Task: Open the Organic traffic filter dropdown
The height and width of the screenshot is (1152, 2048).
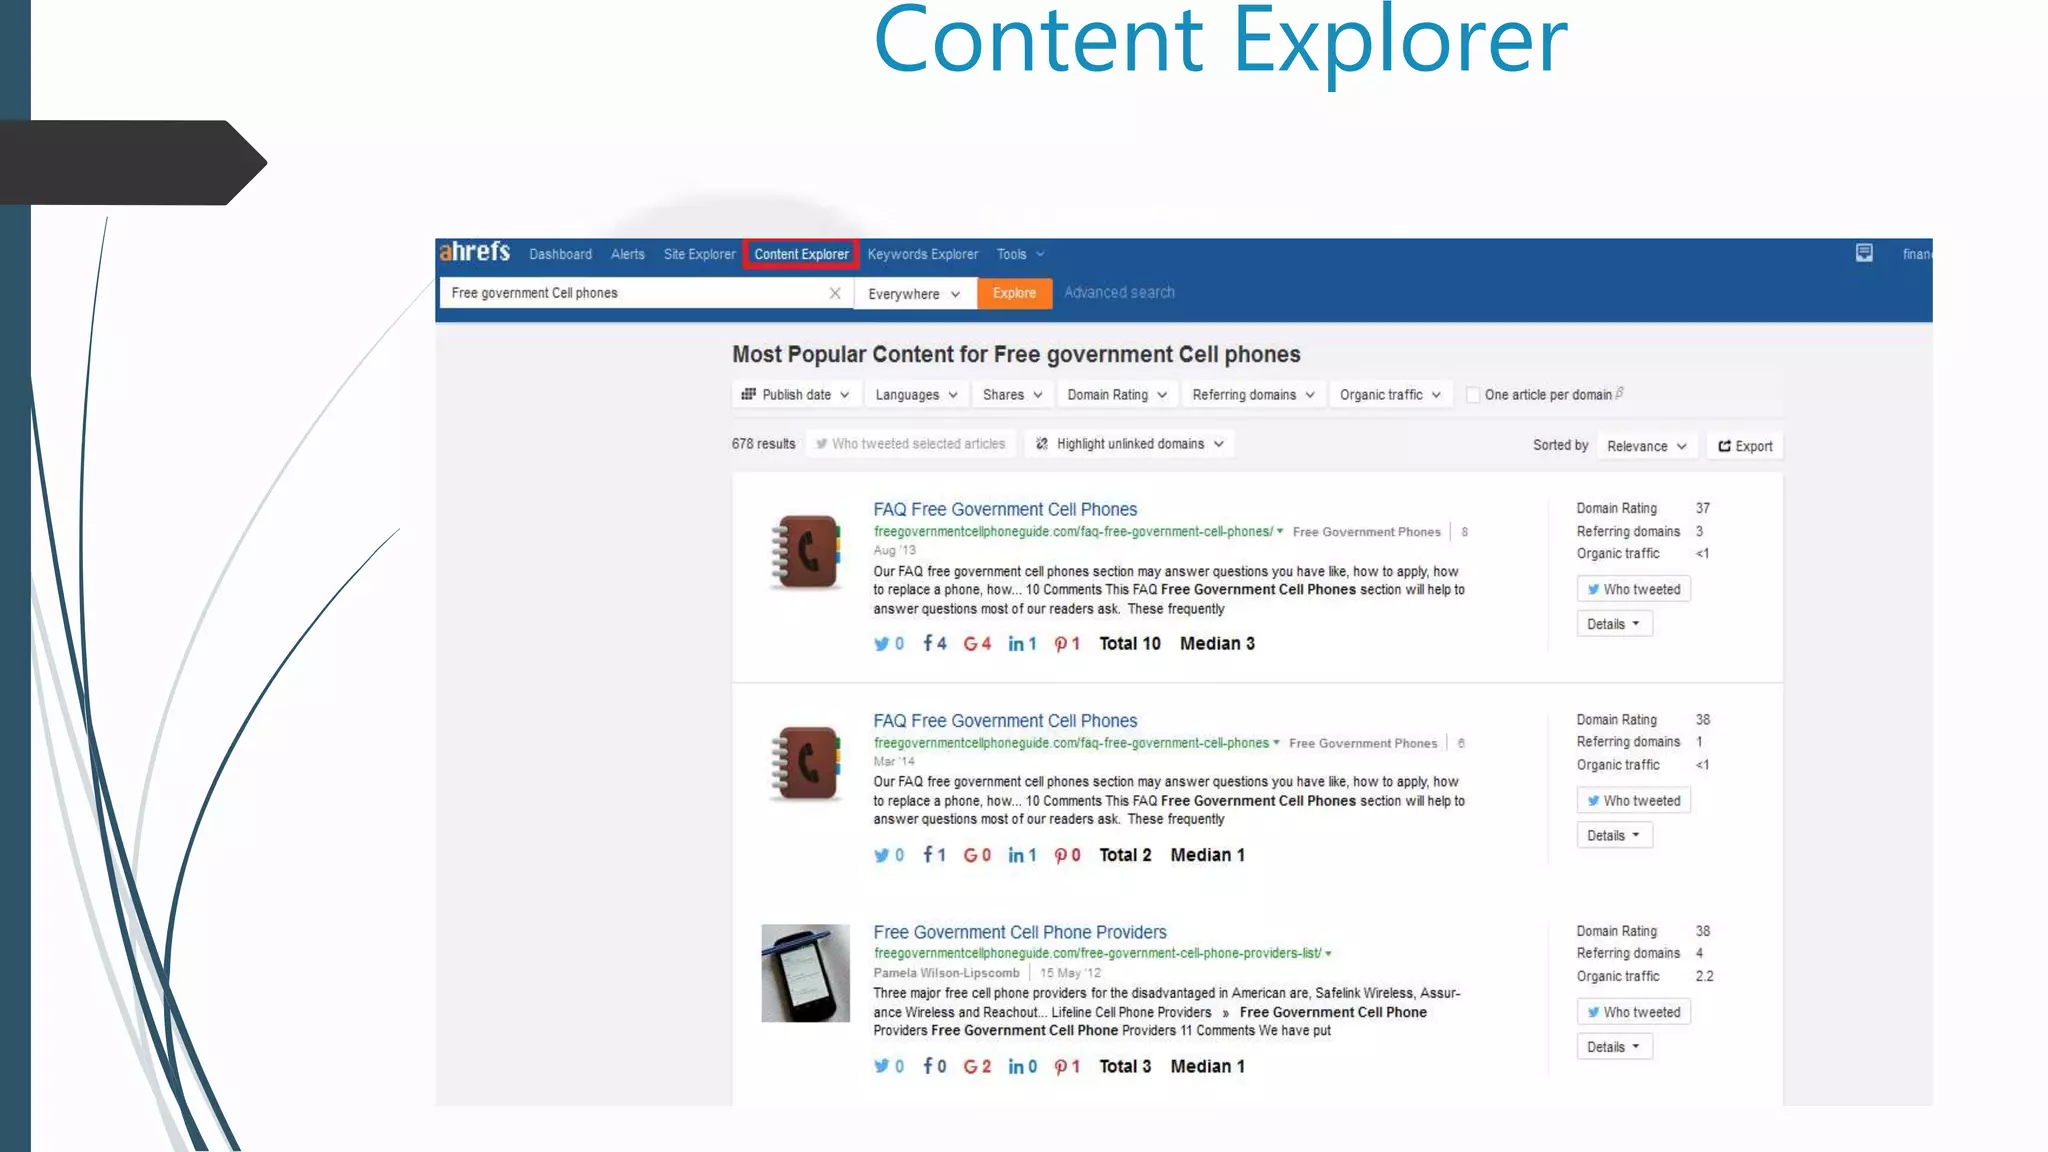Action: pyautogui.click(x=1390, y=395)
